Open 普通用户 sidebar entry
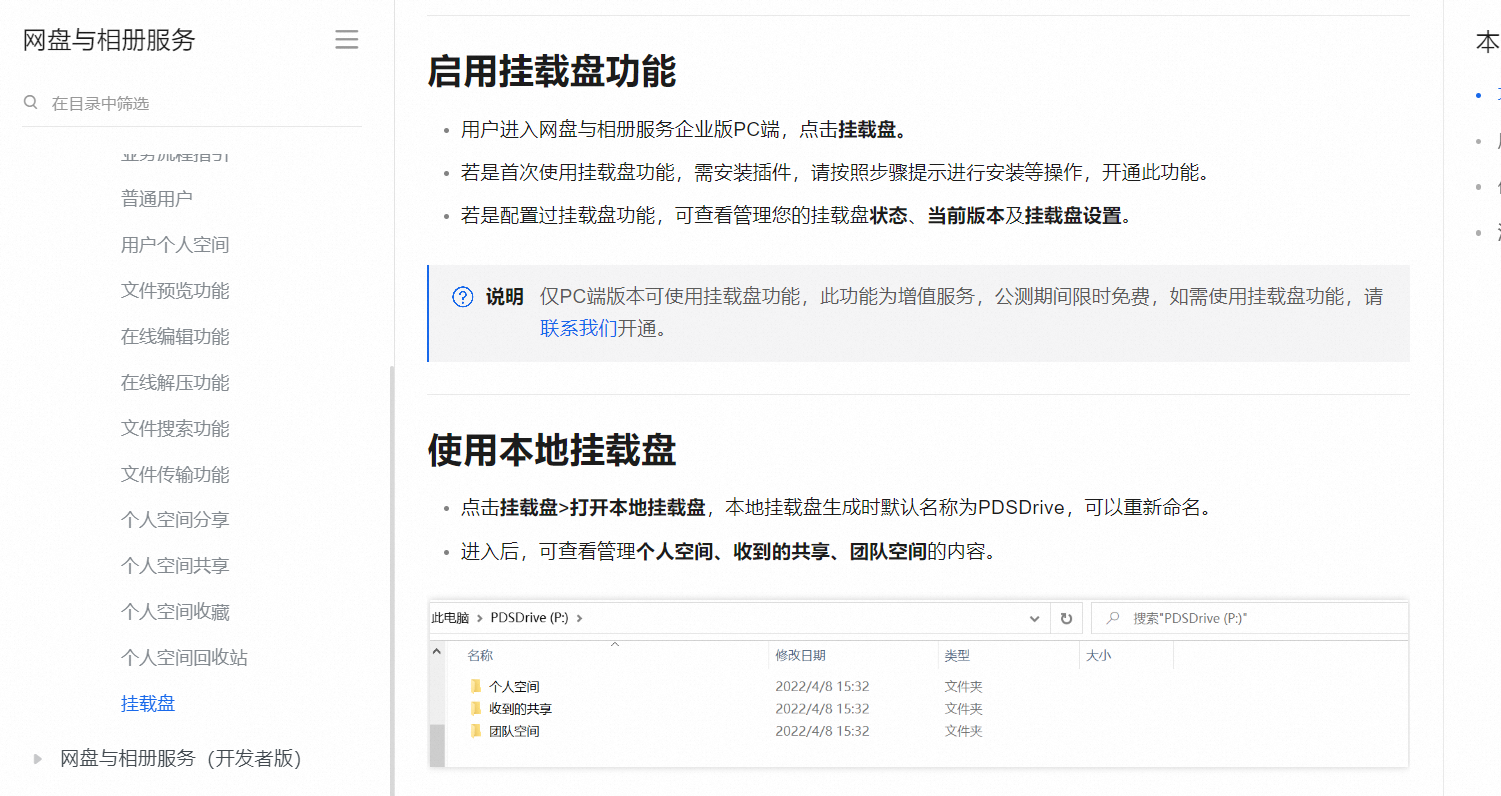This screenshot has height=796, width=1501. pyautogui.click(x=157, y=199)
